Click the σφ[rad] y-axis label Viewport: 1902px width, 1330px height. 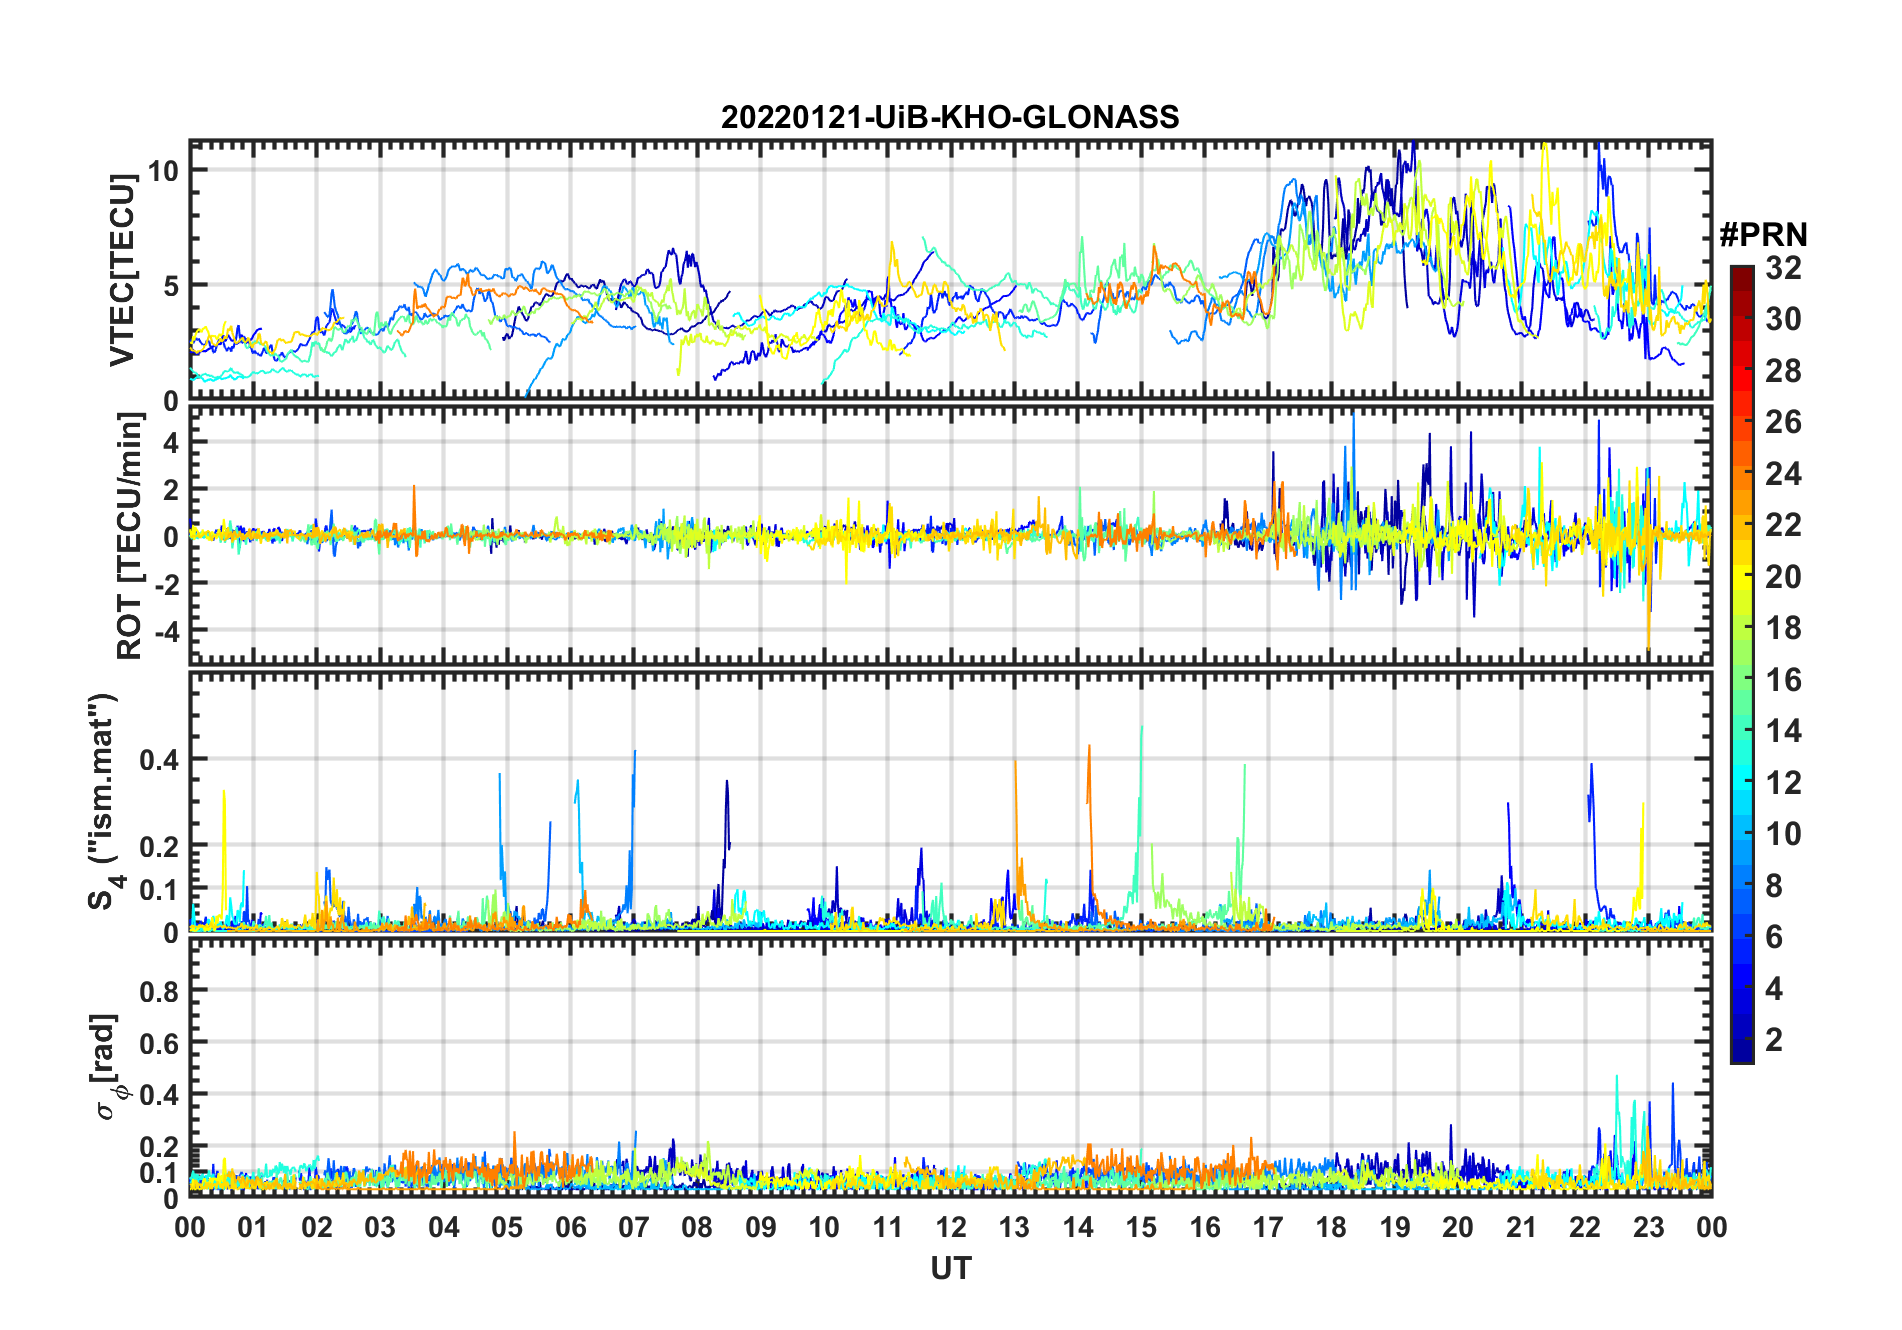[x=108, y=1066]
